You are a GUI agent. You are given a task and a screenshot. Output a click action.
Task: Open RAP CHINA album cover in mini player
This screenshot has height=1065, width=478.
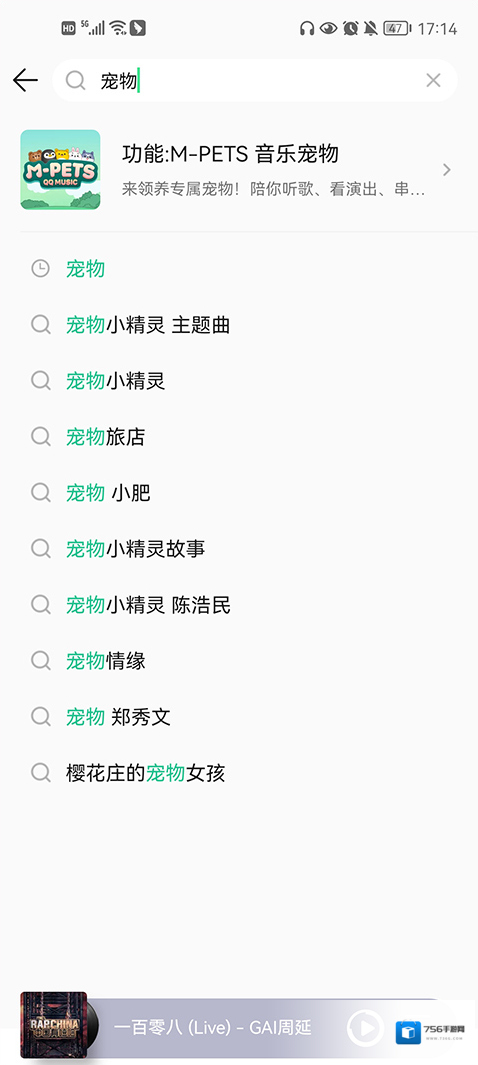54,1026
